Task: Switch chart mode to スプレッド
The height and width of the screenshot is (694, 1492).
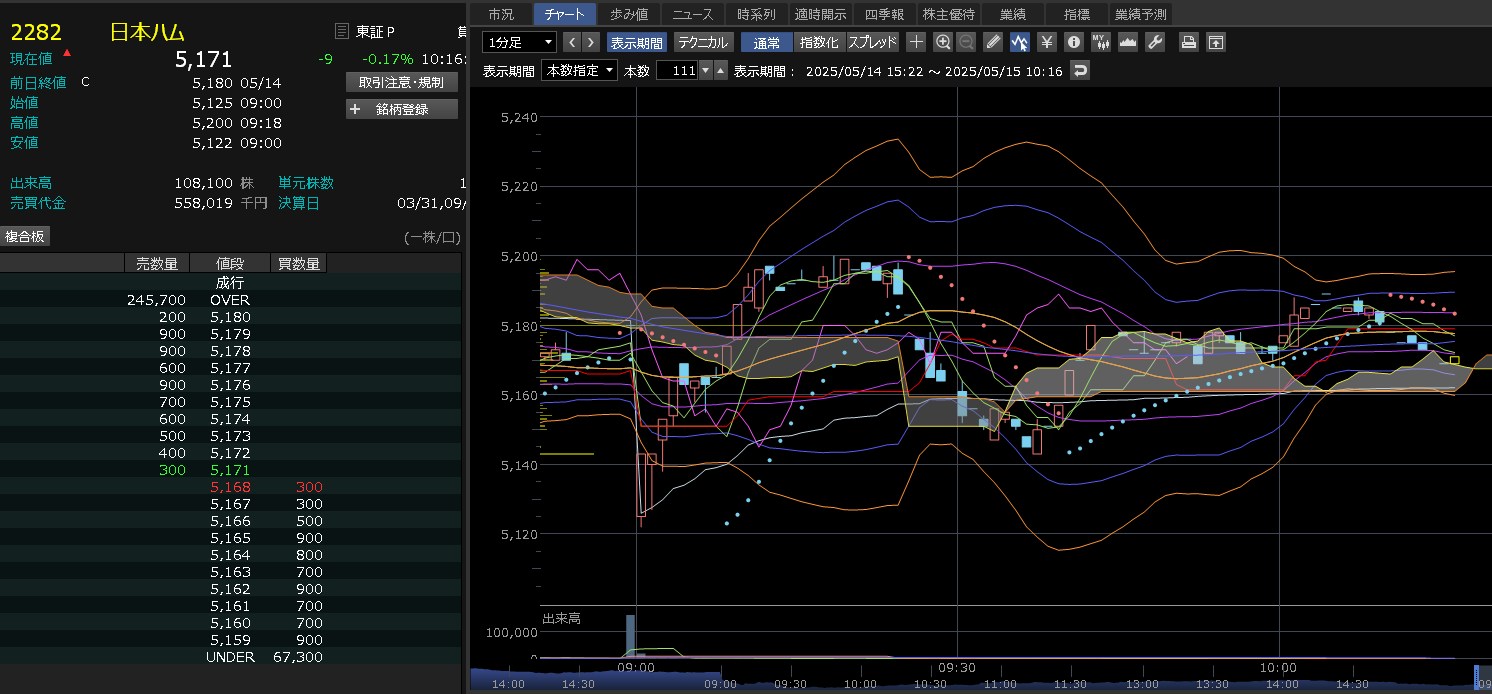Action: (x=872, y=43)
